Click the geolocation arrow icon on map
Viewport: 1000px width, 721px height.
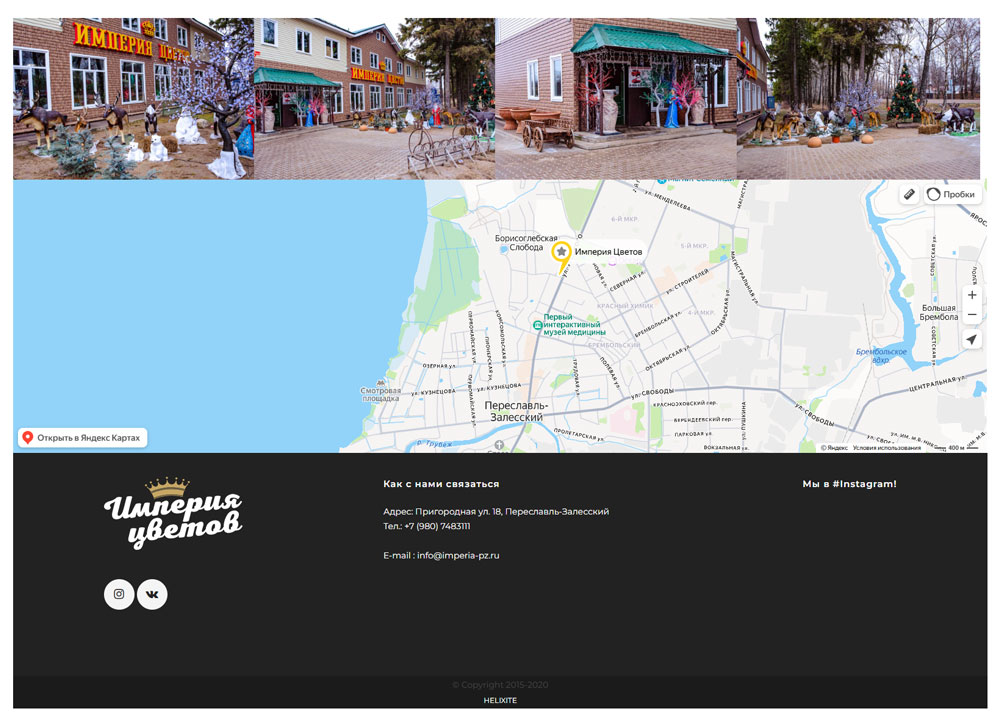(972, 340)
